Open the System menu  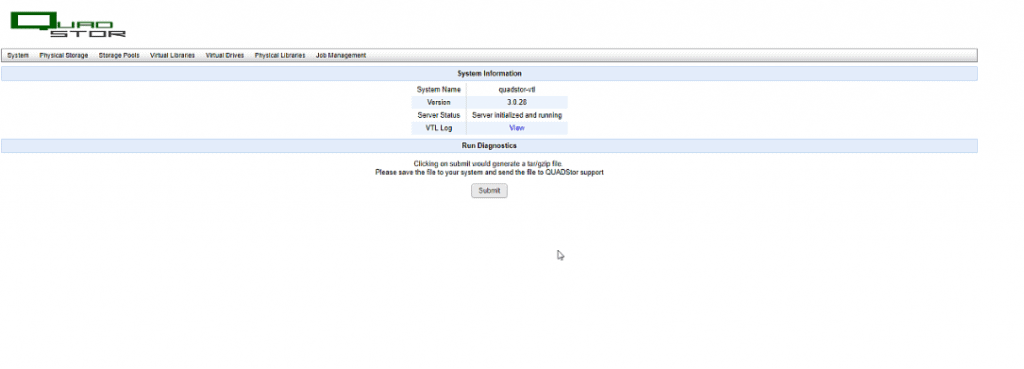point(18,56)
